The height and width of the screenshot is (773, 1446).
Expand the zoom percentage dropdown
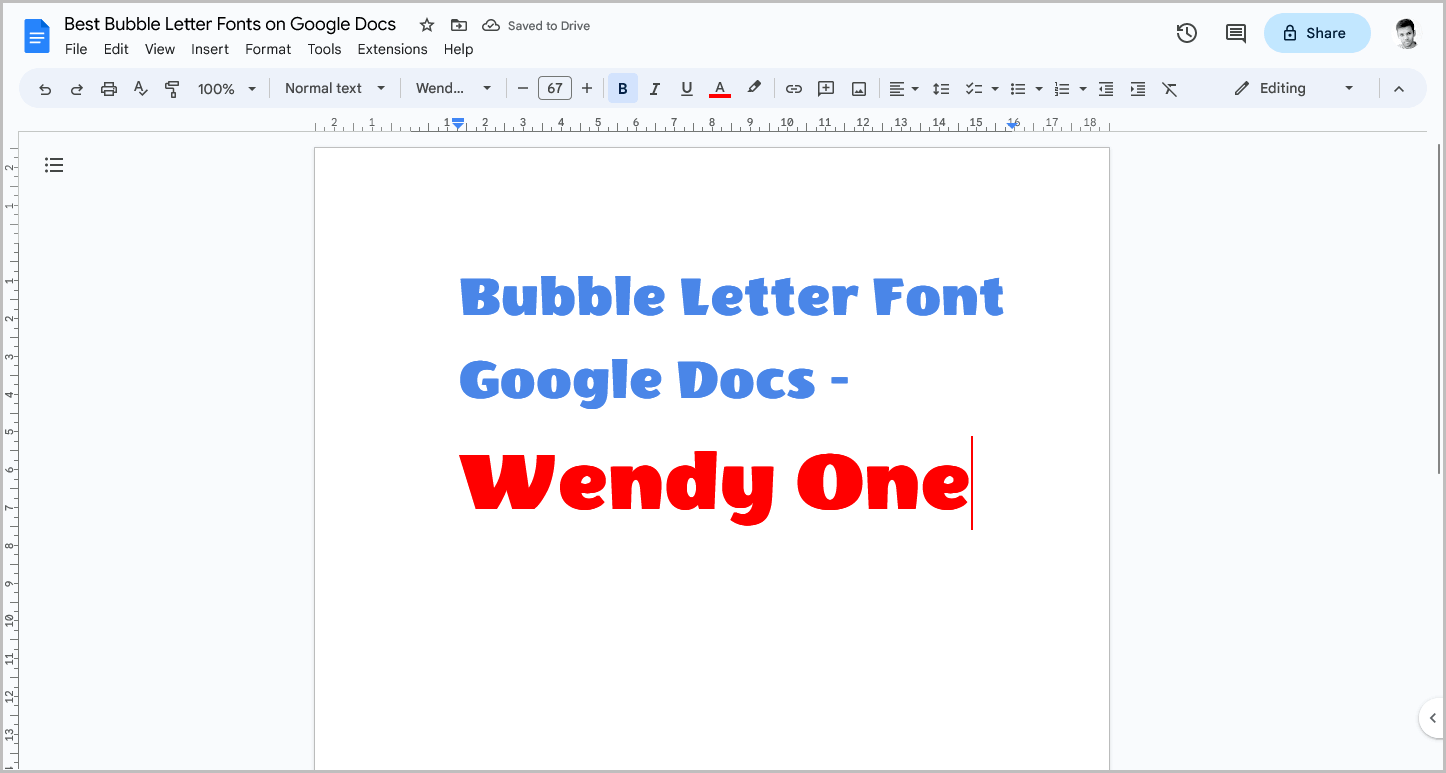coord(226,88)
